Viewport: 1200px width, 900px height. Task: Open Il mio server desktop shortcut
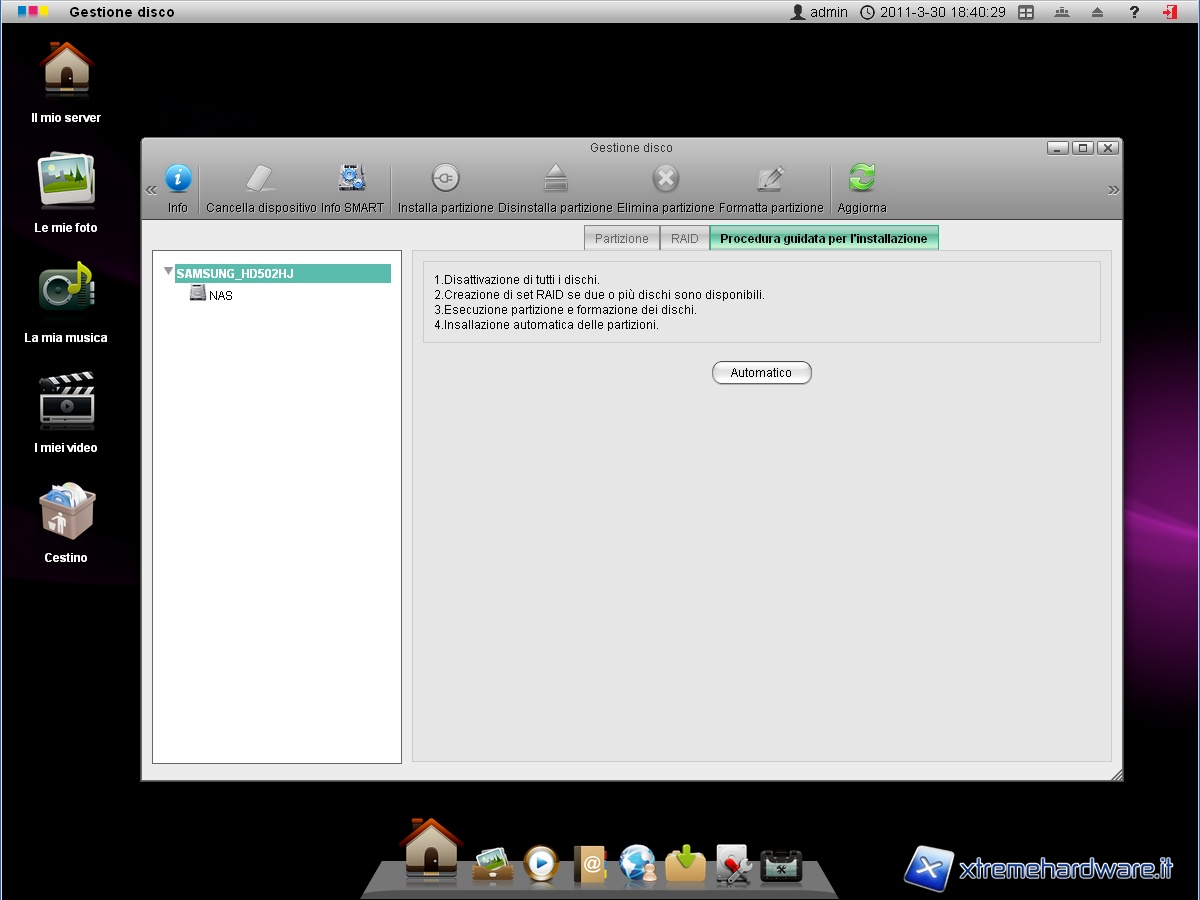pyautogui.click(x=66, y=70)
